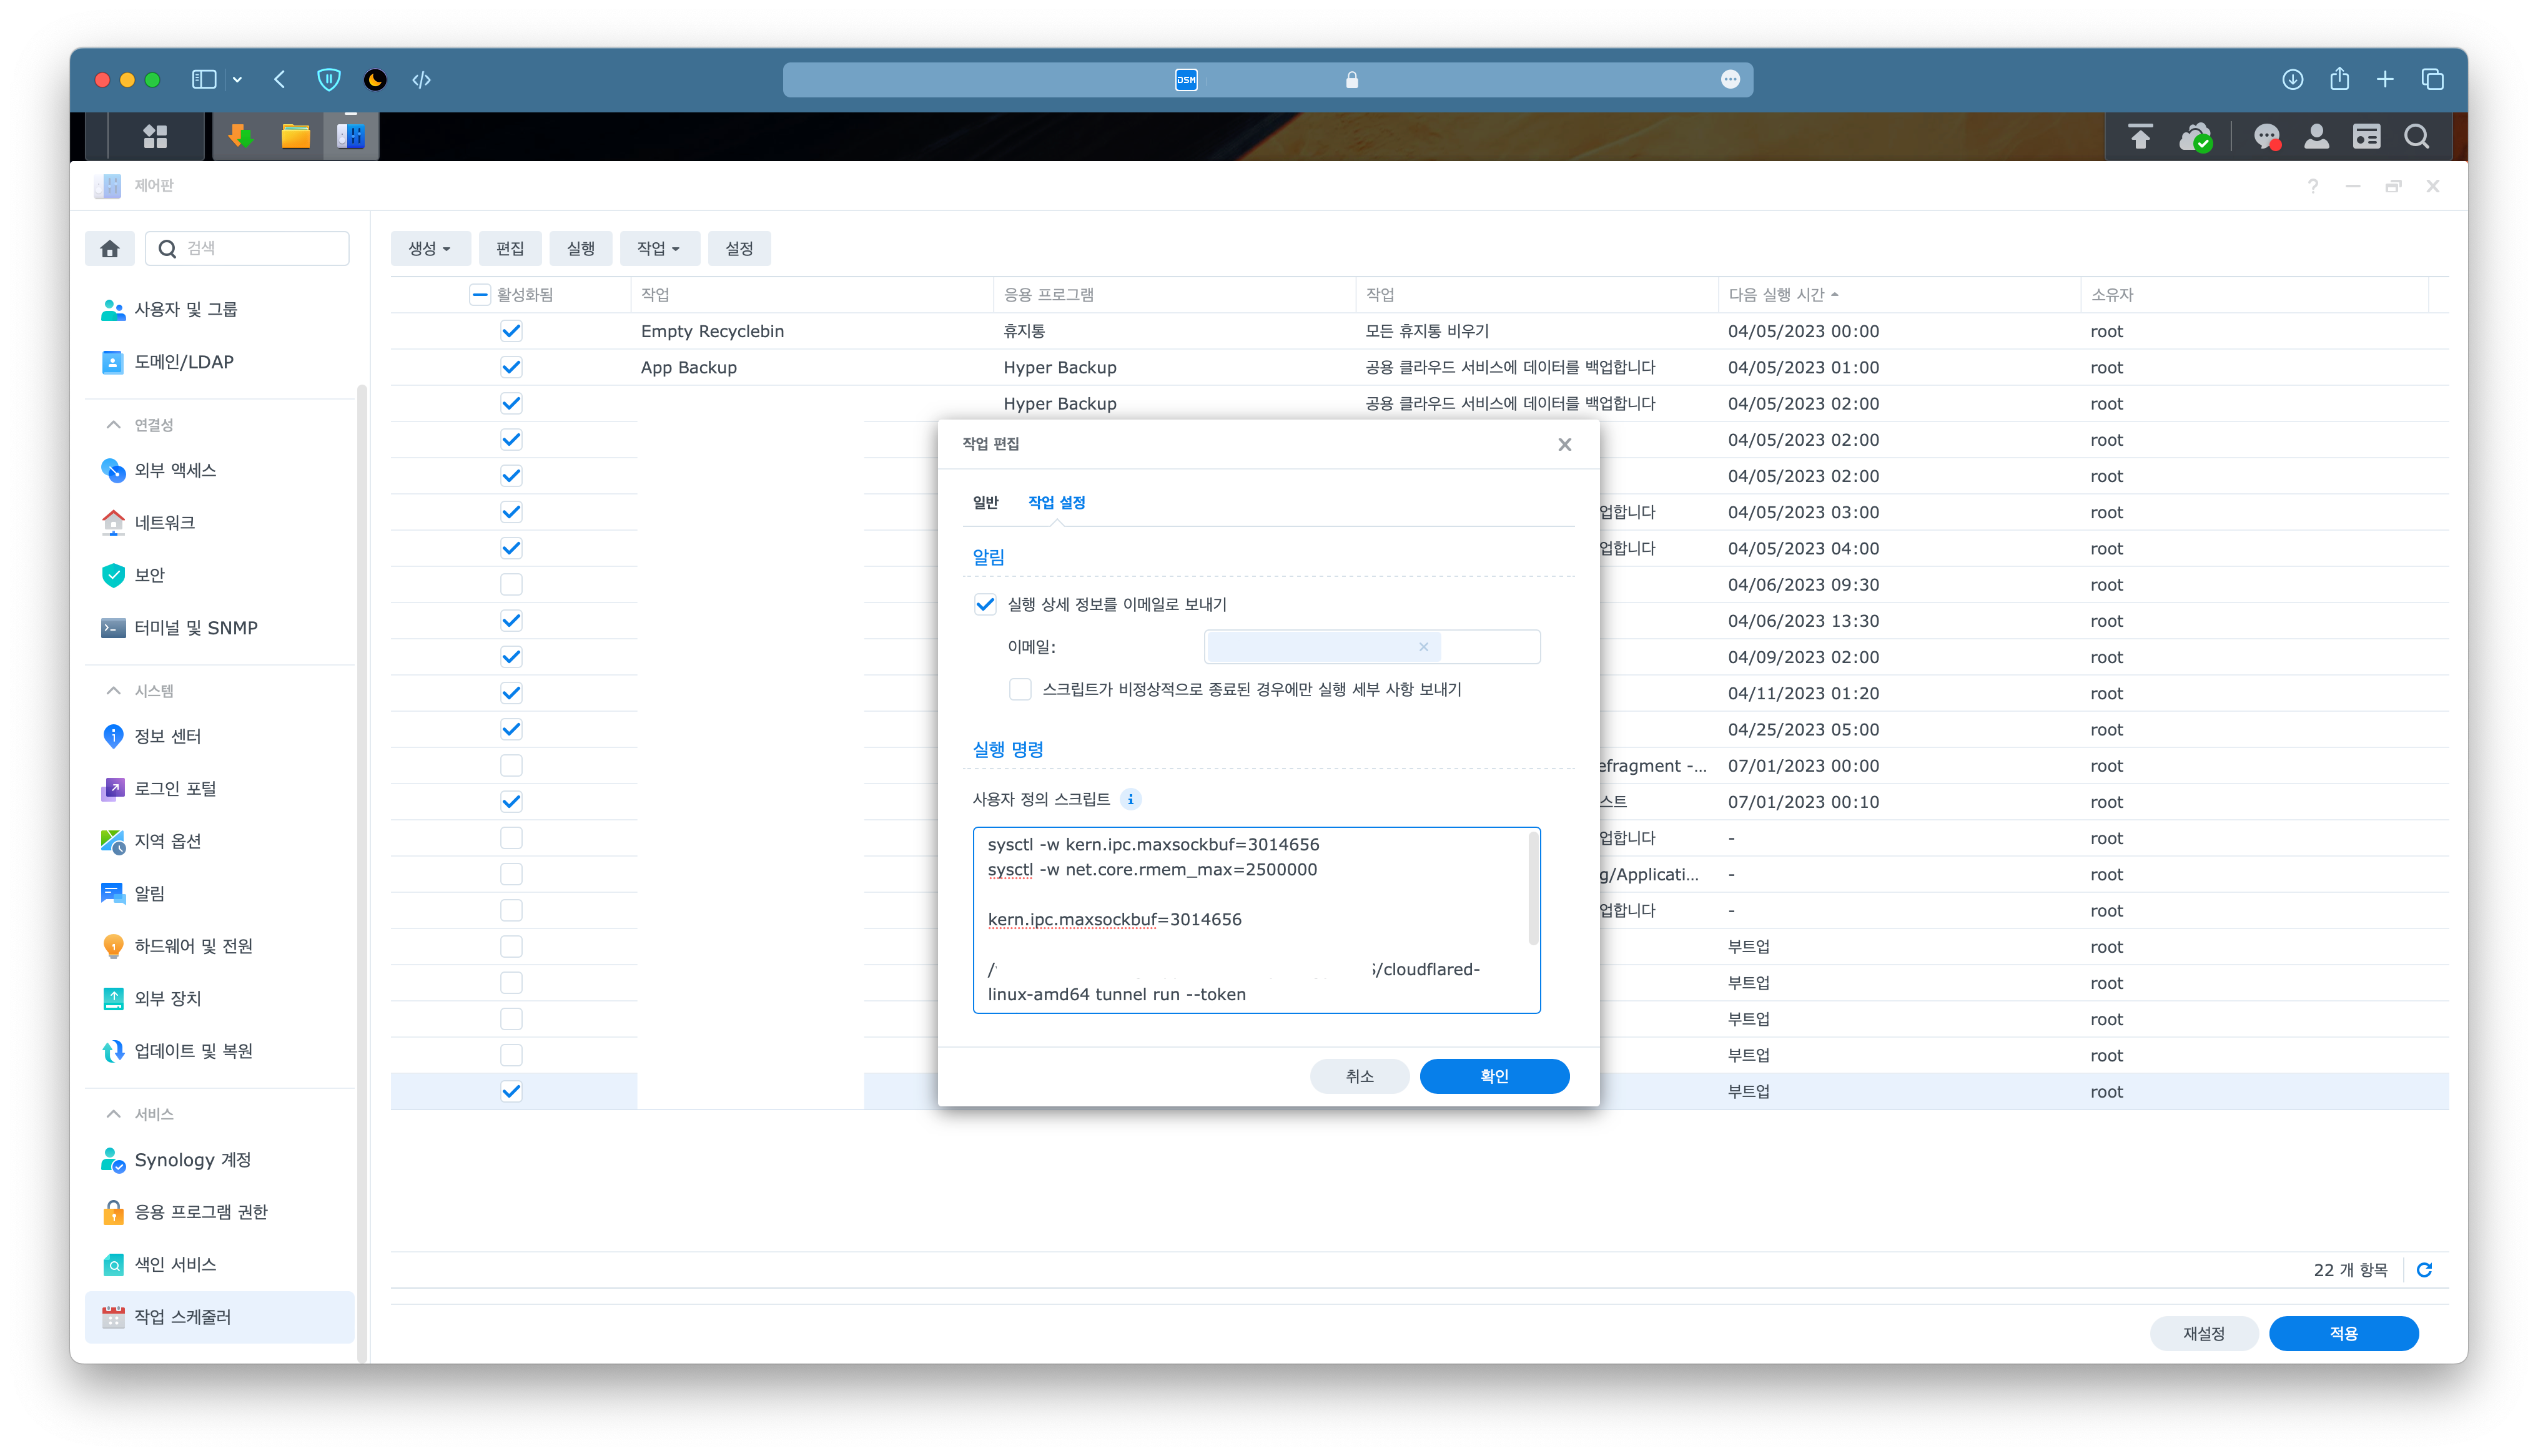Open File Station from the taskbar
The image size is (2538, 1456).
click(295, 136)
